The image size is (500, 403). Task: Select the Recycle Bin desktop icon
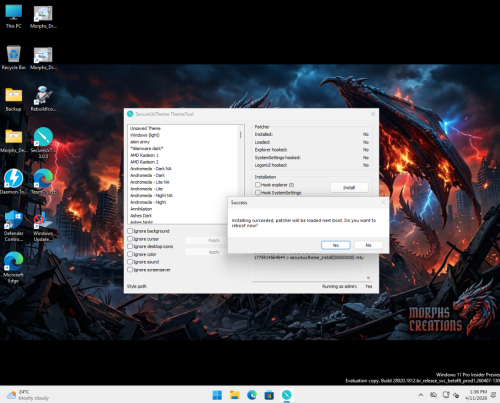(x=13, y=58)
